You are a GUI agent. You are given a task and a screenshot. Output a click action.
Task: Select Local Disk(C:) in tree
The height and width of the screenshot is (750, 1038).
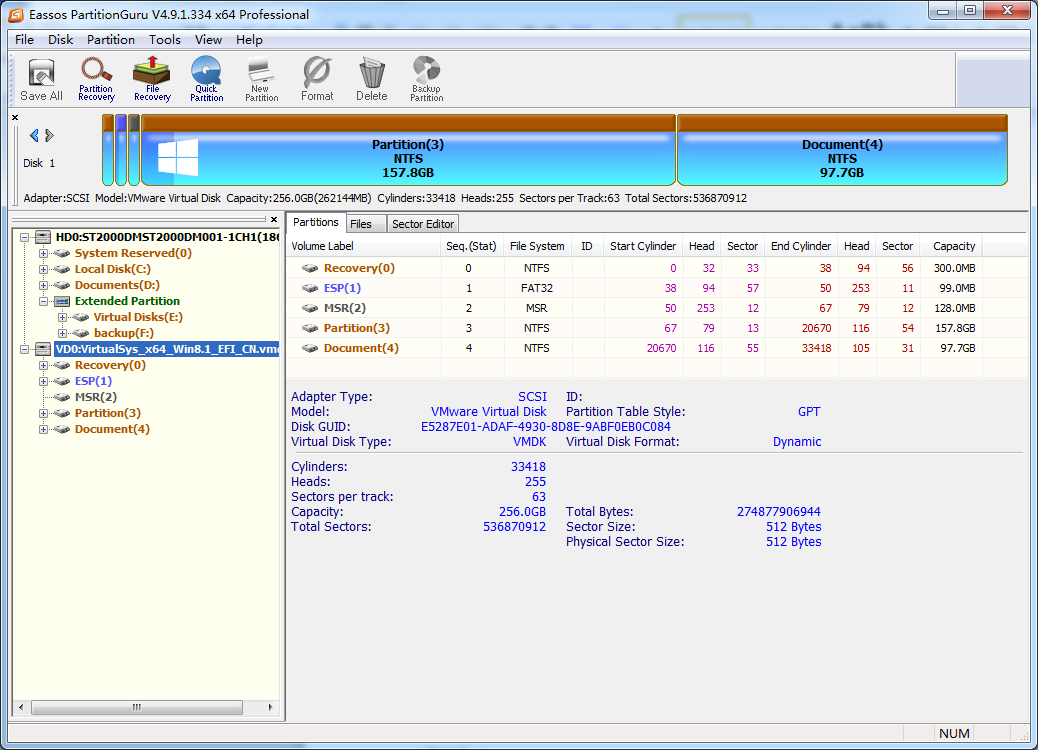coord(113,269)
